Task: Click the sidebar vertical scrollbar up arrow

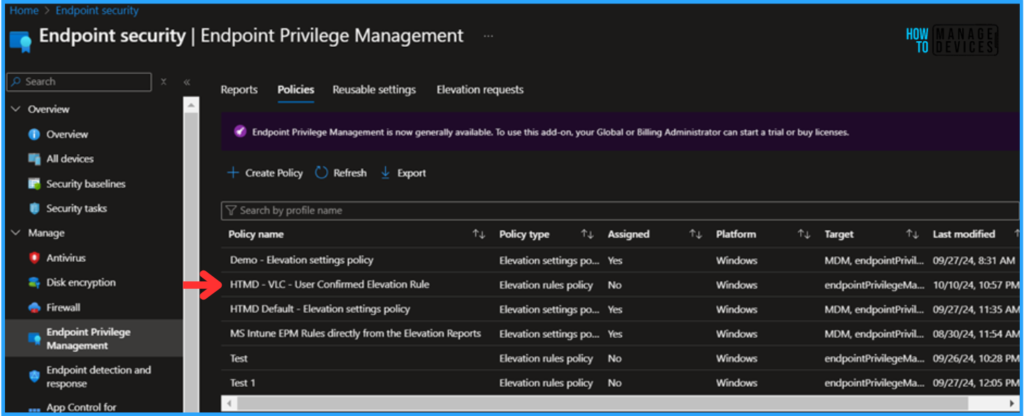Action: click(191, 105)
